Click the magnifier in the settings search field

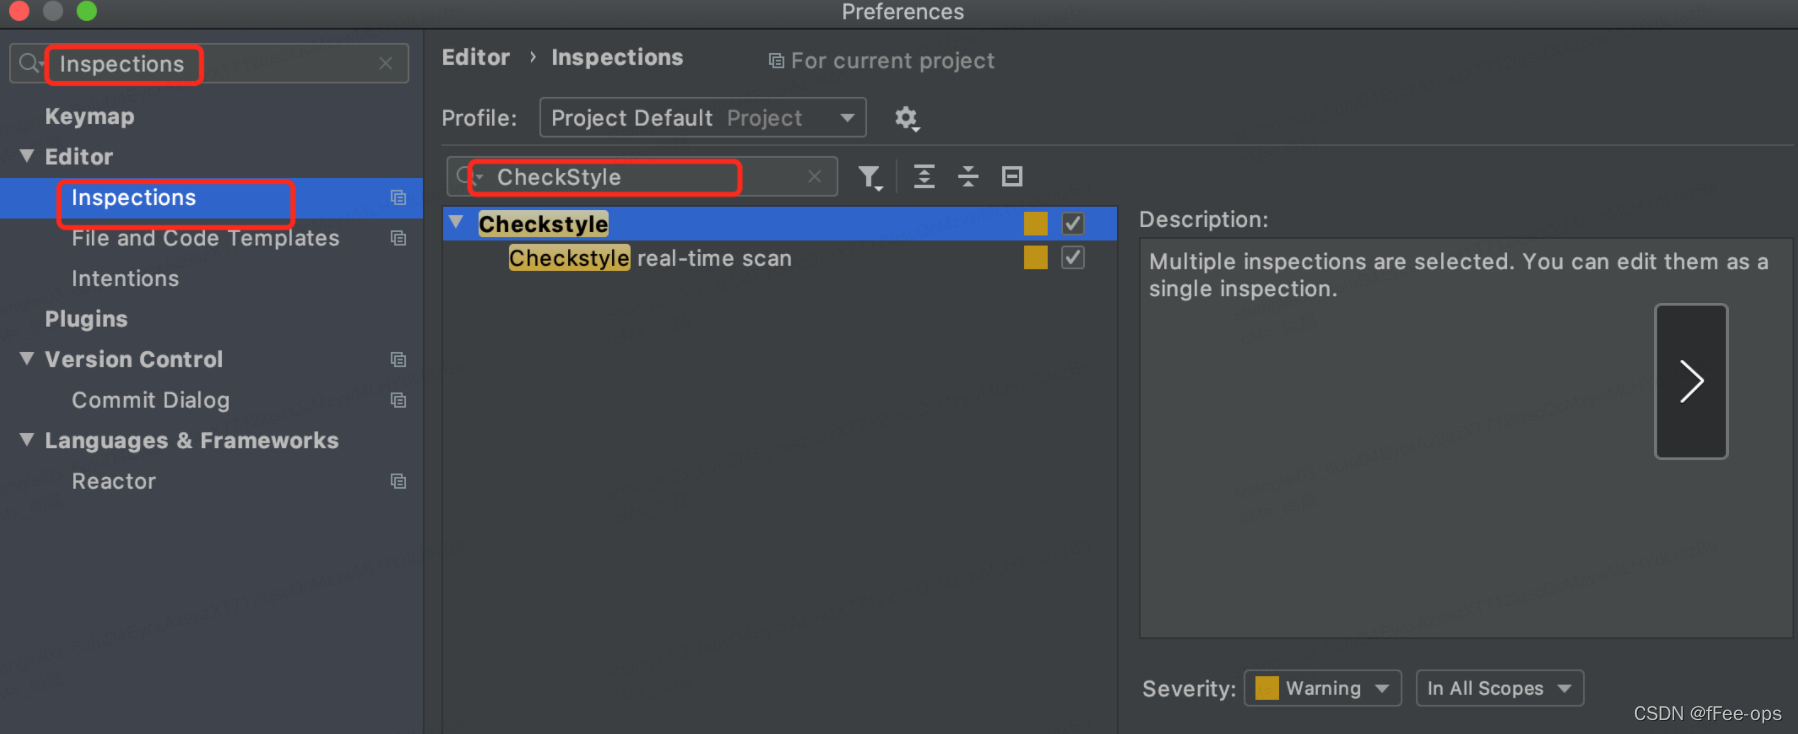point(29,64)
